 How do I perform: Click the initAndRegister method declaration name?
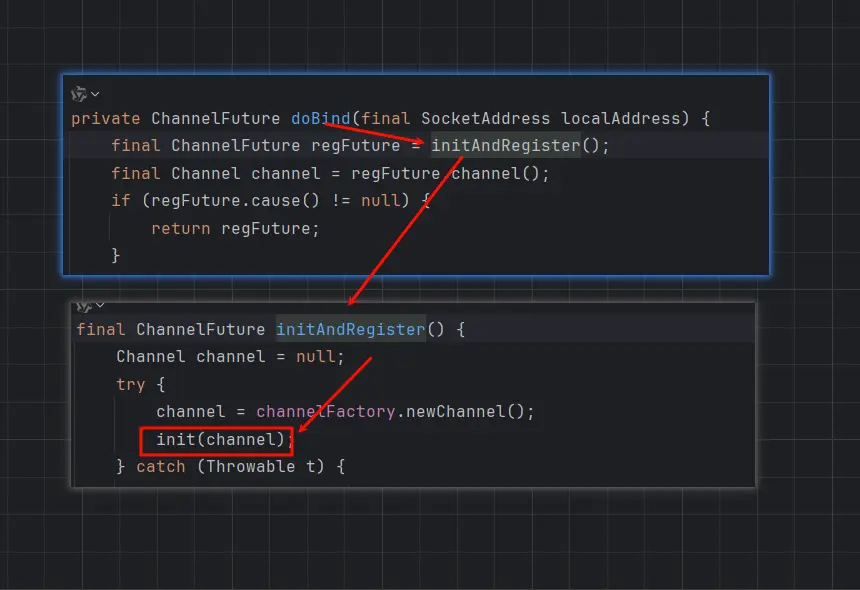click(350, 329)
